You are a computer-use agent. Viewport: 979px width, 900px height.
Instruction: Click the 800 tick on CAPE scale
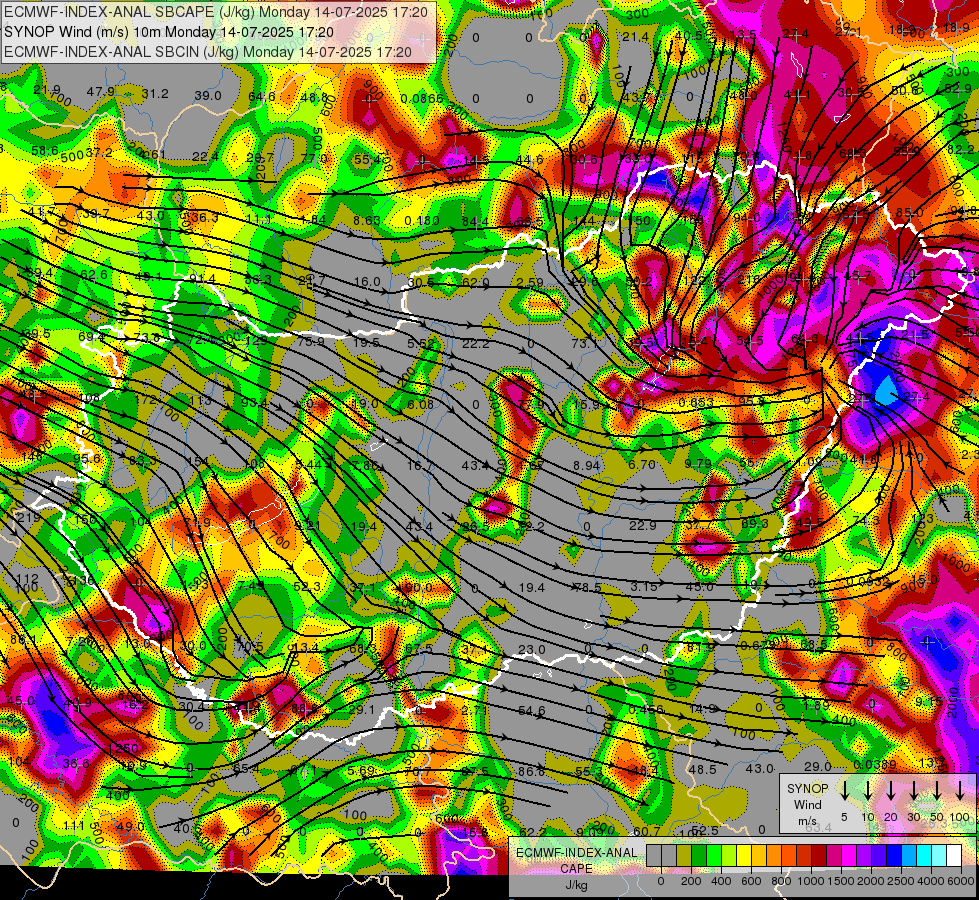(782, 881)
